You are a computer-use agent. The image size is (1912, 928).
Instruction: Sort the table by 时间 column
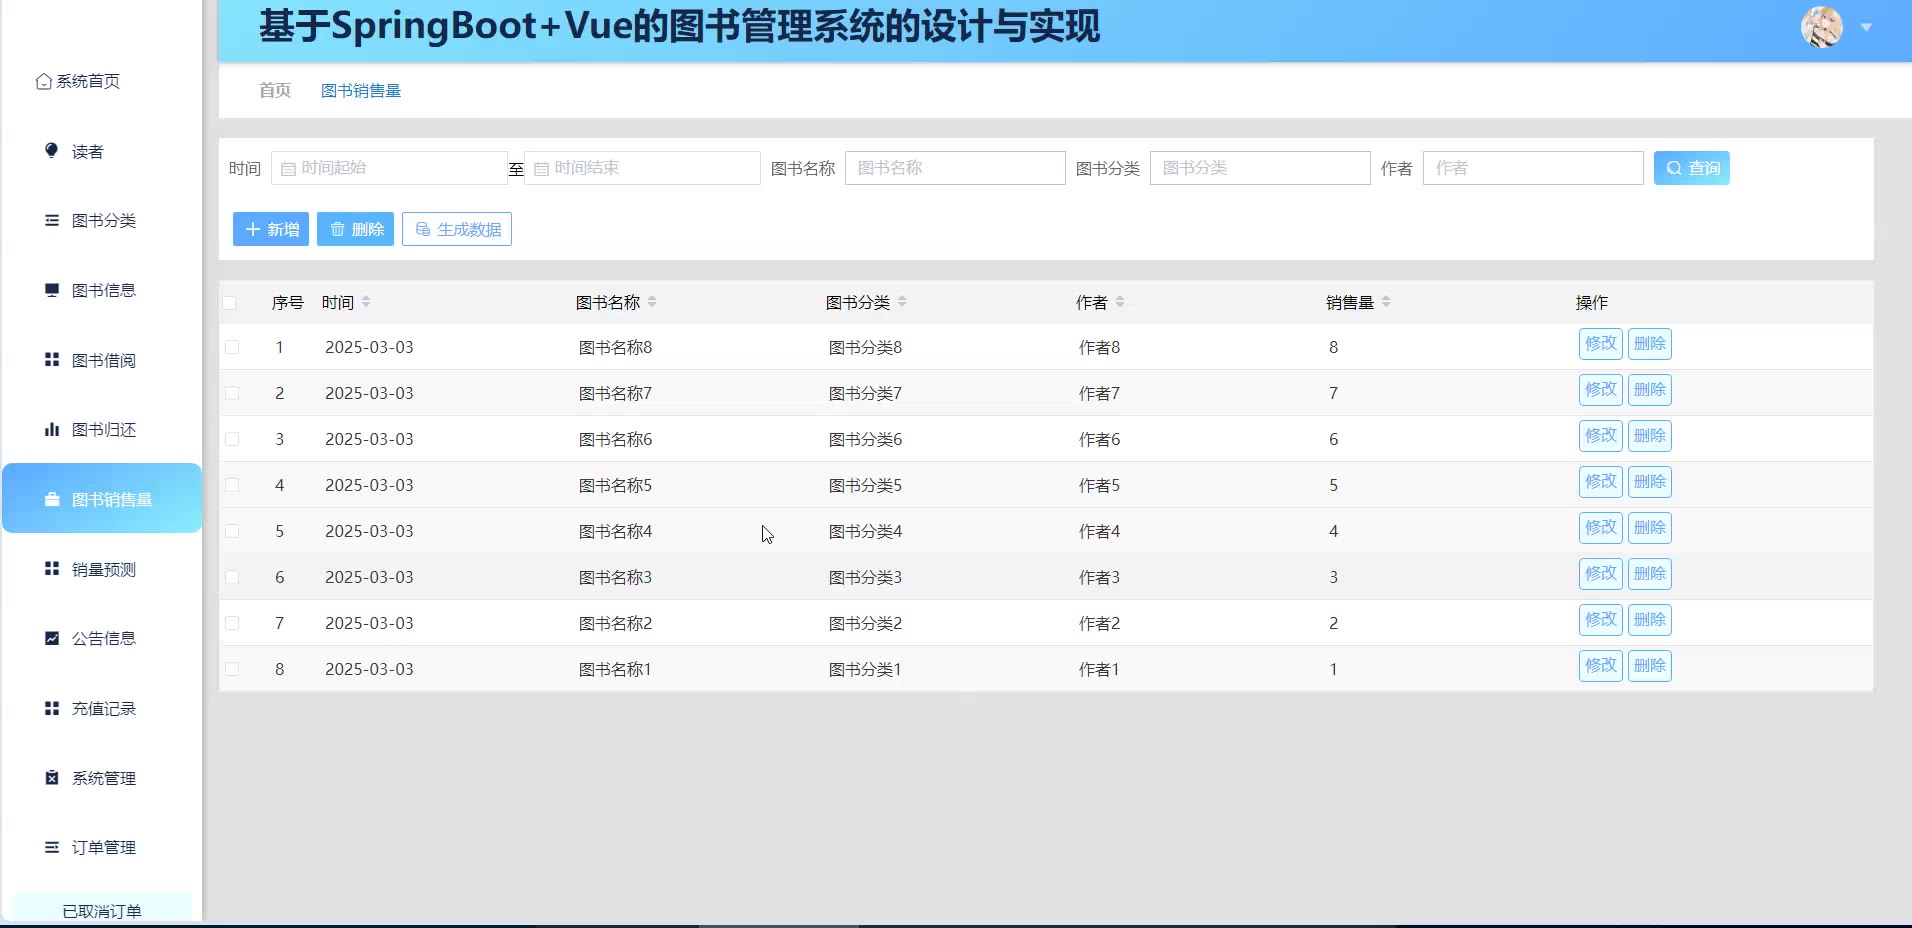point(366,302)
